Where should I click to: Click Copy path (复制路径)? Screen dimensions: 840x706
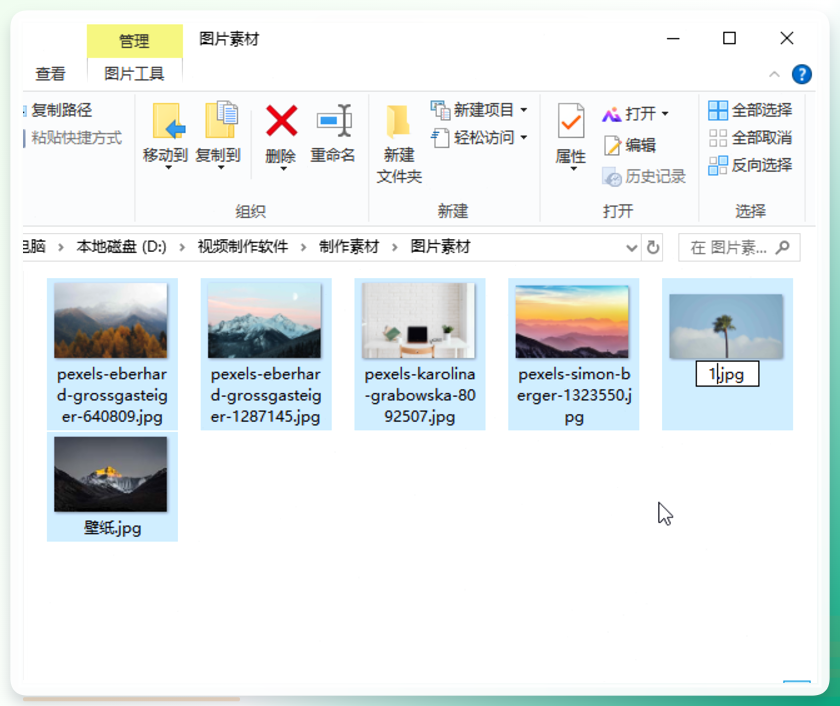61,110
